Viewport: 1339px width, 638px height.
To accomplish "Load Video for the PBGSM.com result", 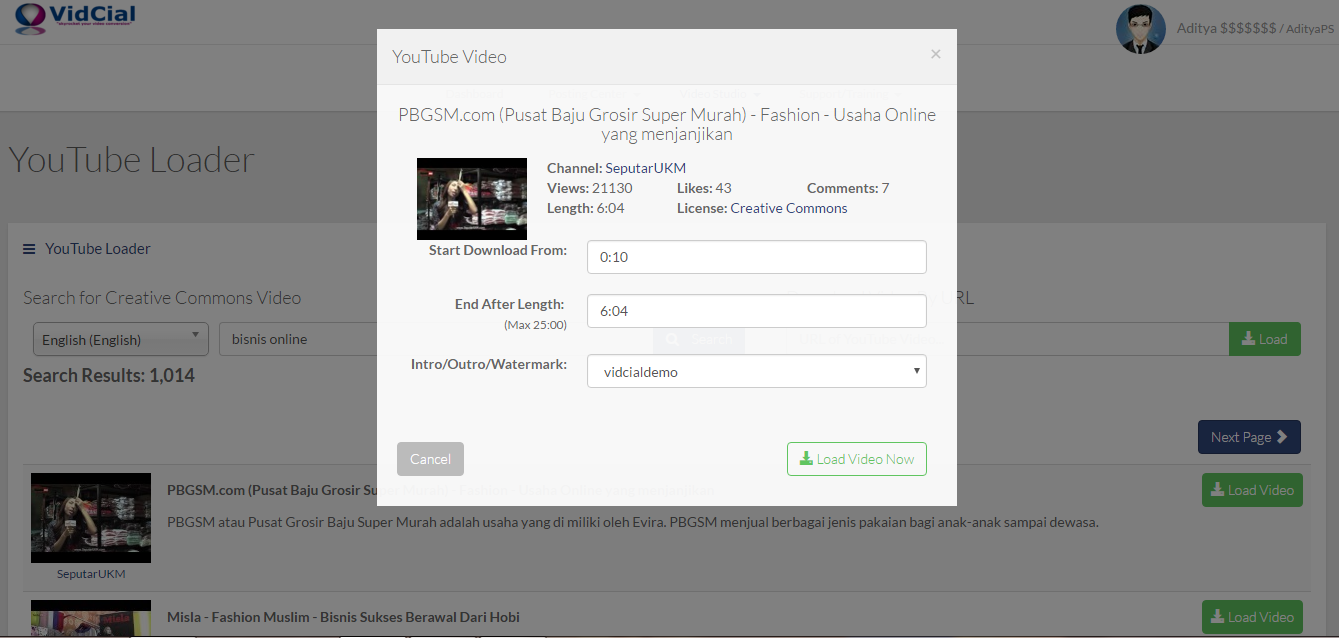I will click(1252, 490).
